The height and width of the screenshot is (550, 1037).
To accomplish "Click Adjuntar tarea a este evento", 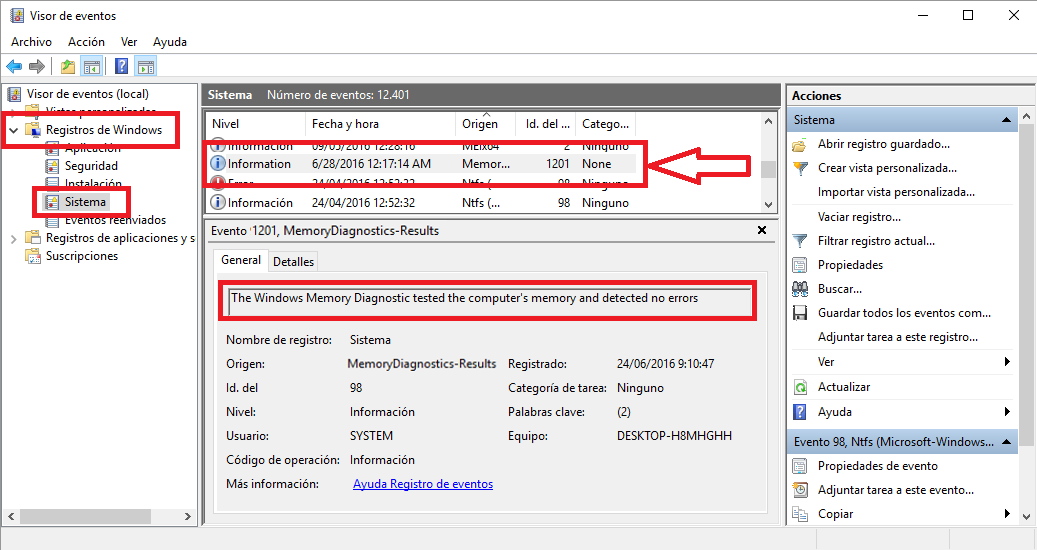I will [x=895, y=490].
